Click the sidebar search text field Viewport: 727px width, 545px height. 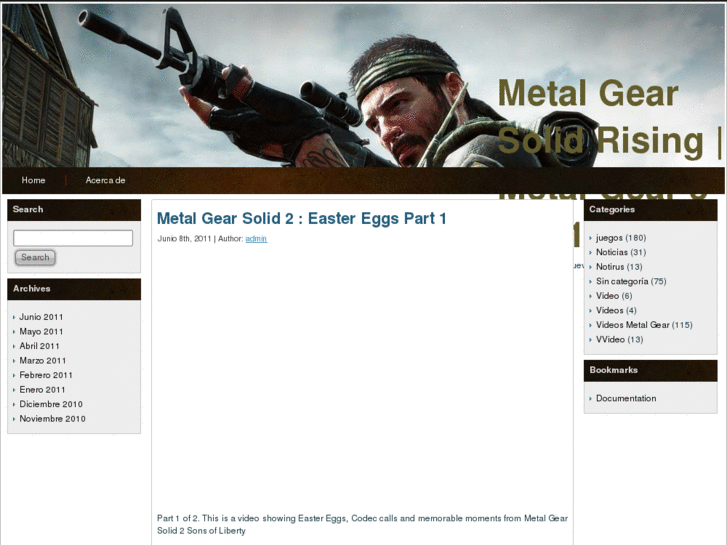(73, 238)
